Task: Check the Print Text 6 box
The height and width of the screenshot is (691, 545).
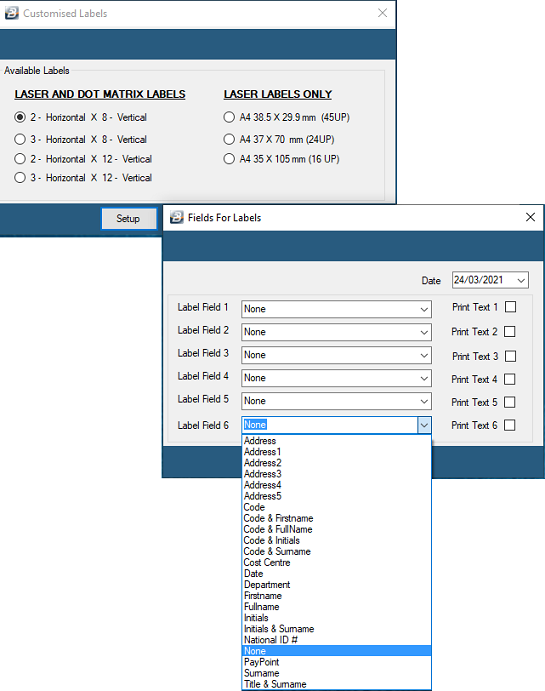Action: [x=509, y=425]
